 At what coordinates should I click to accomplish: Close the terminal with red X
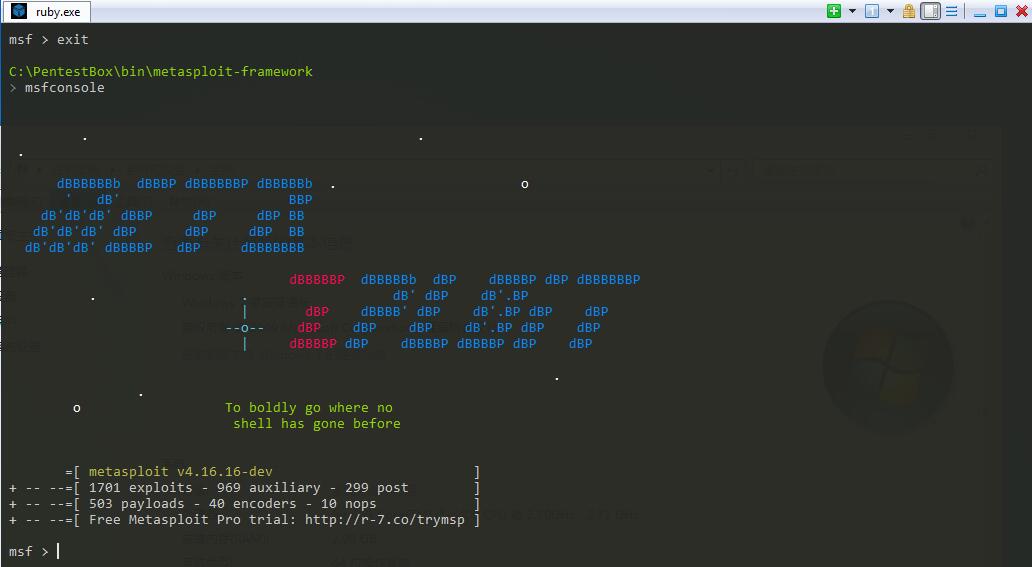tap(1022, 11)
